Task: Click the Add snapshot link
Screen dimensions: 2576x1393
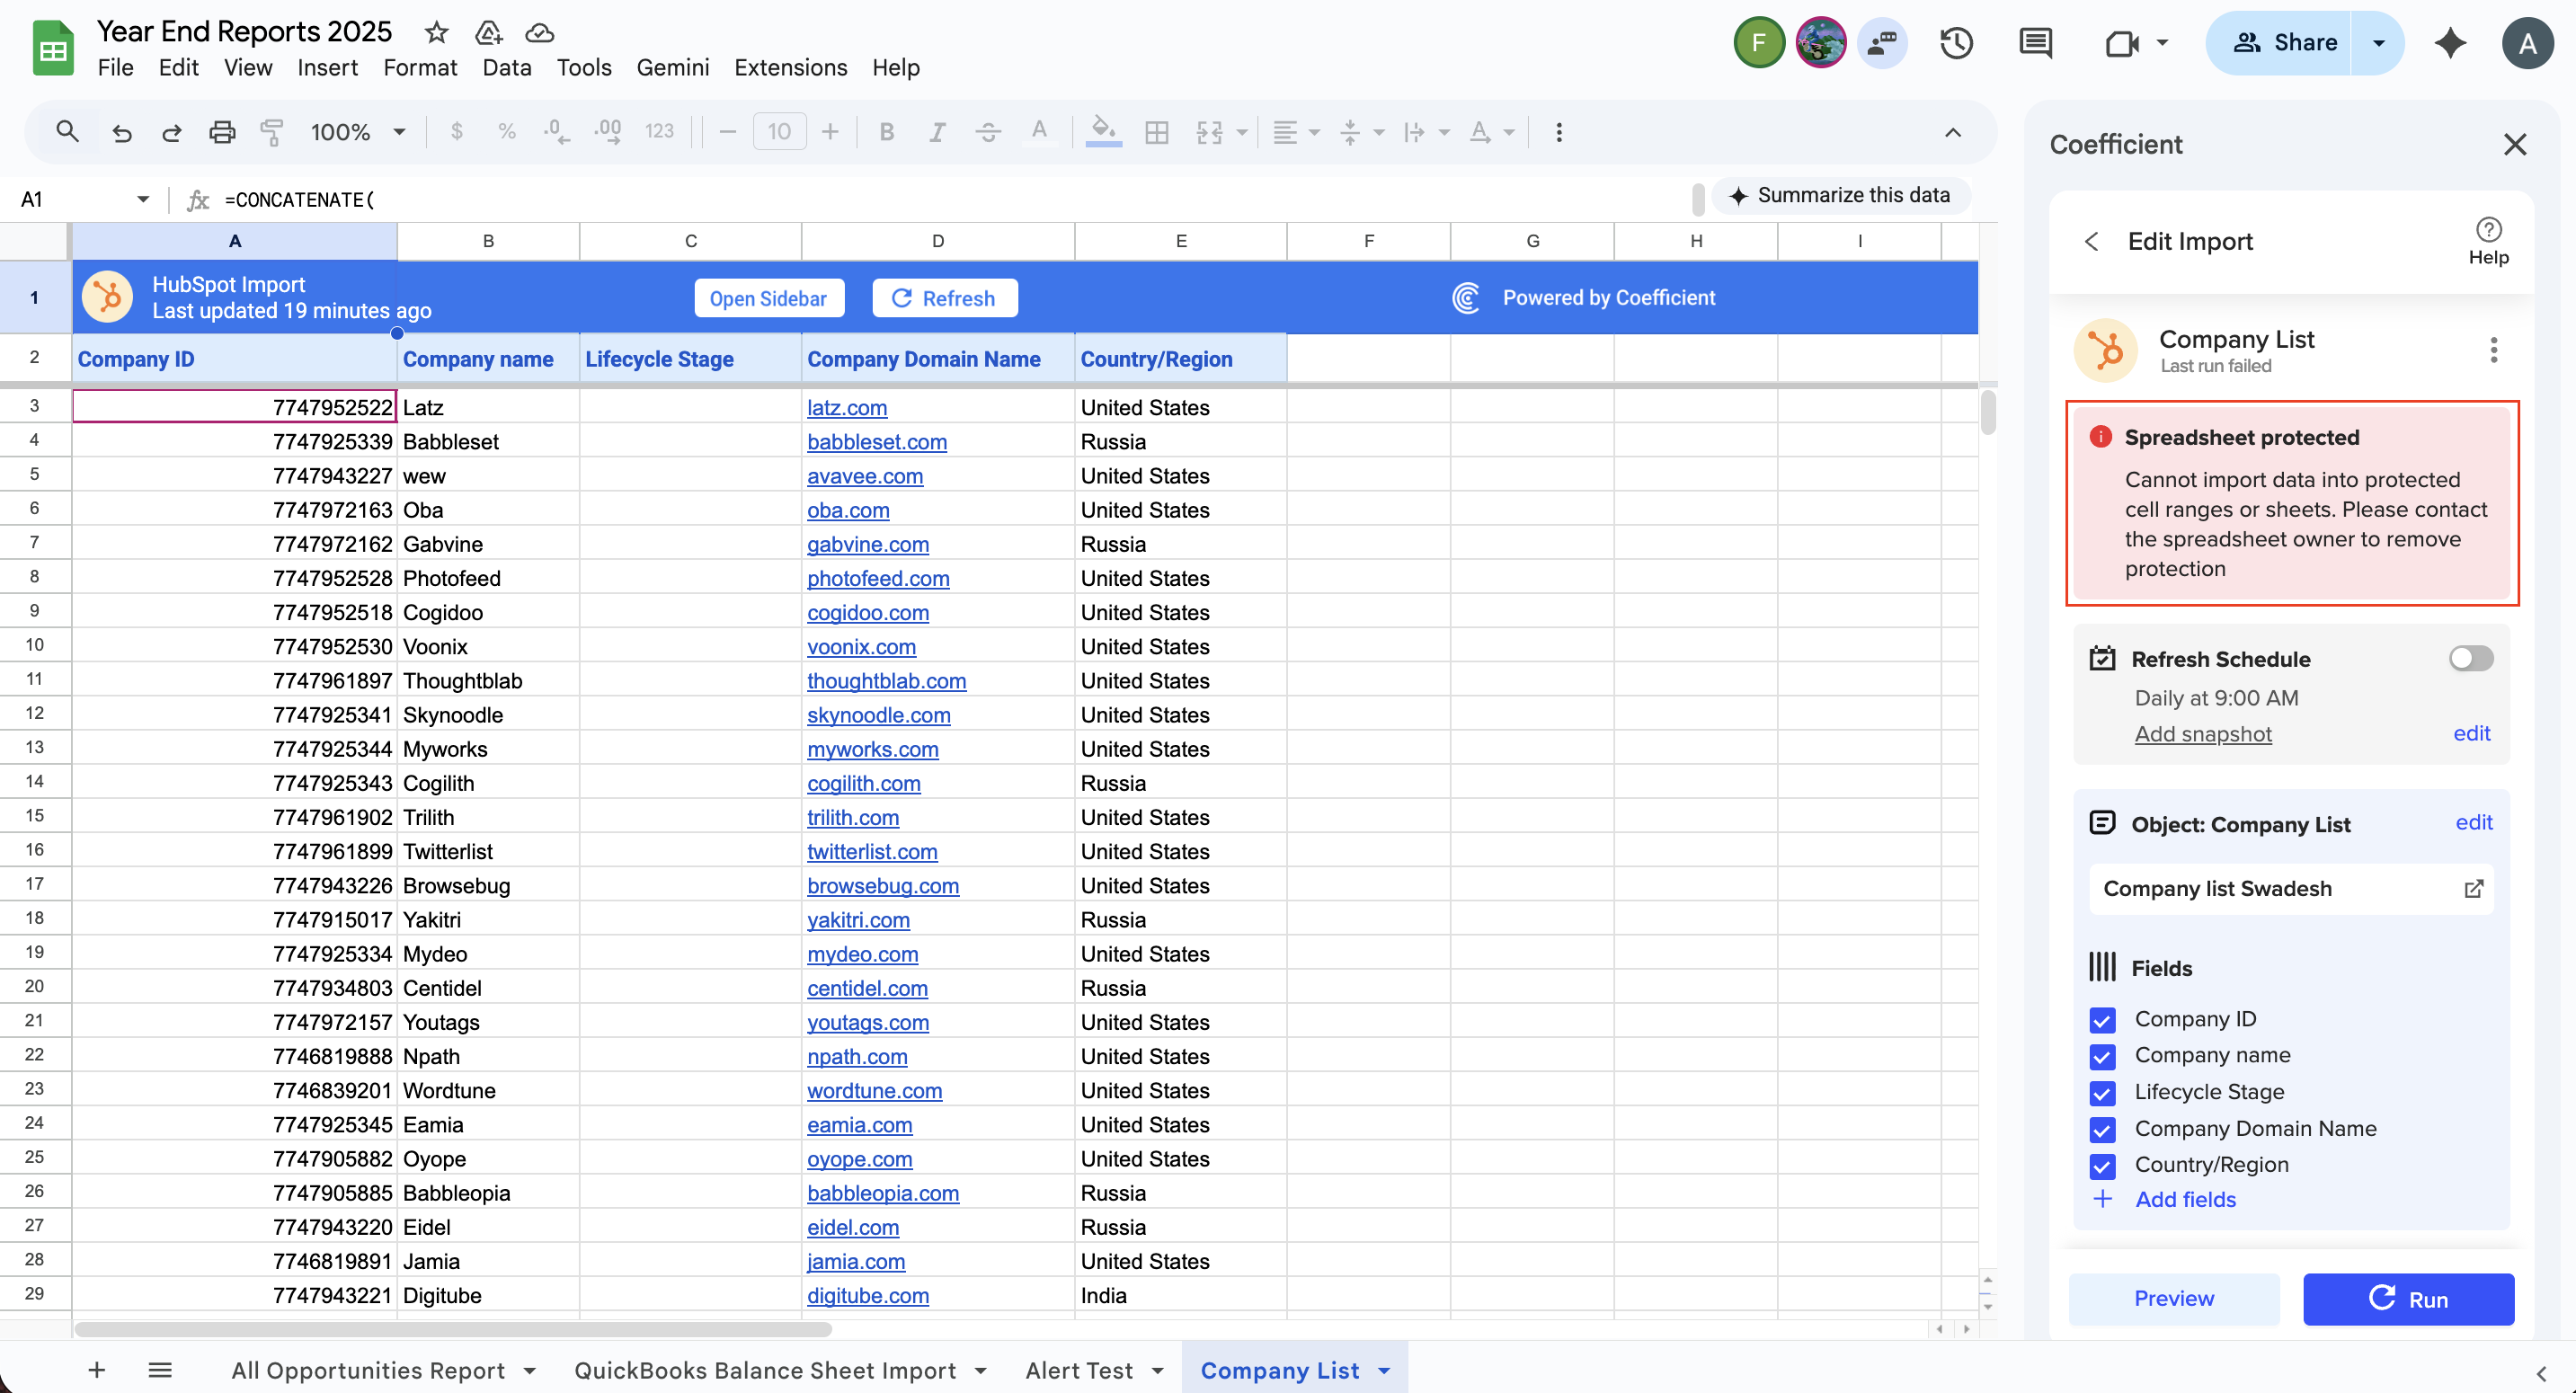Action: click(x=2203, y=734)
